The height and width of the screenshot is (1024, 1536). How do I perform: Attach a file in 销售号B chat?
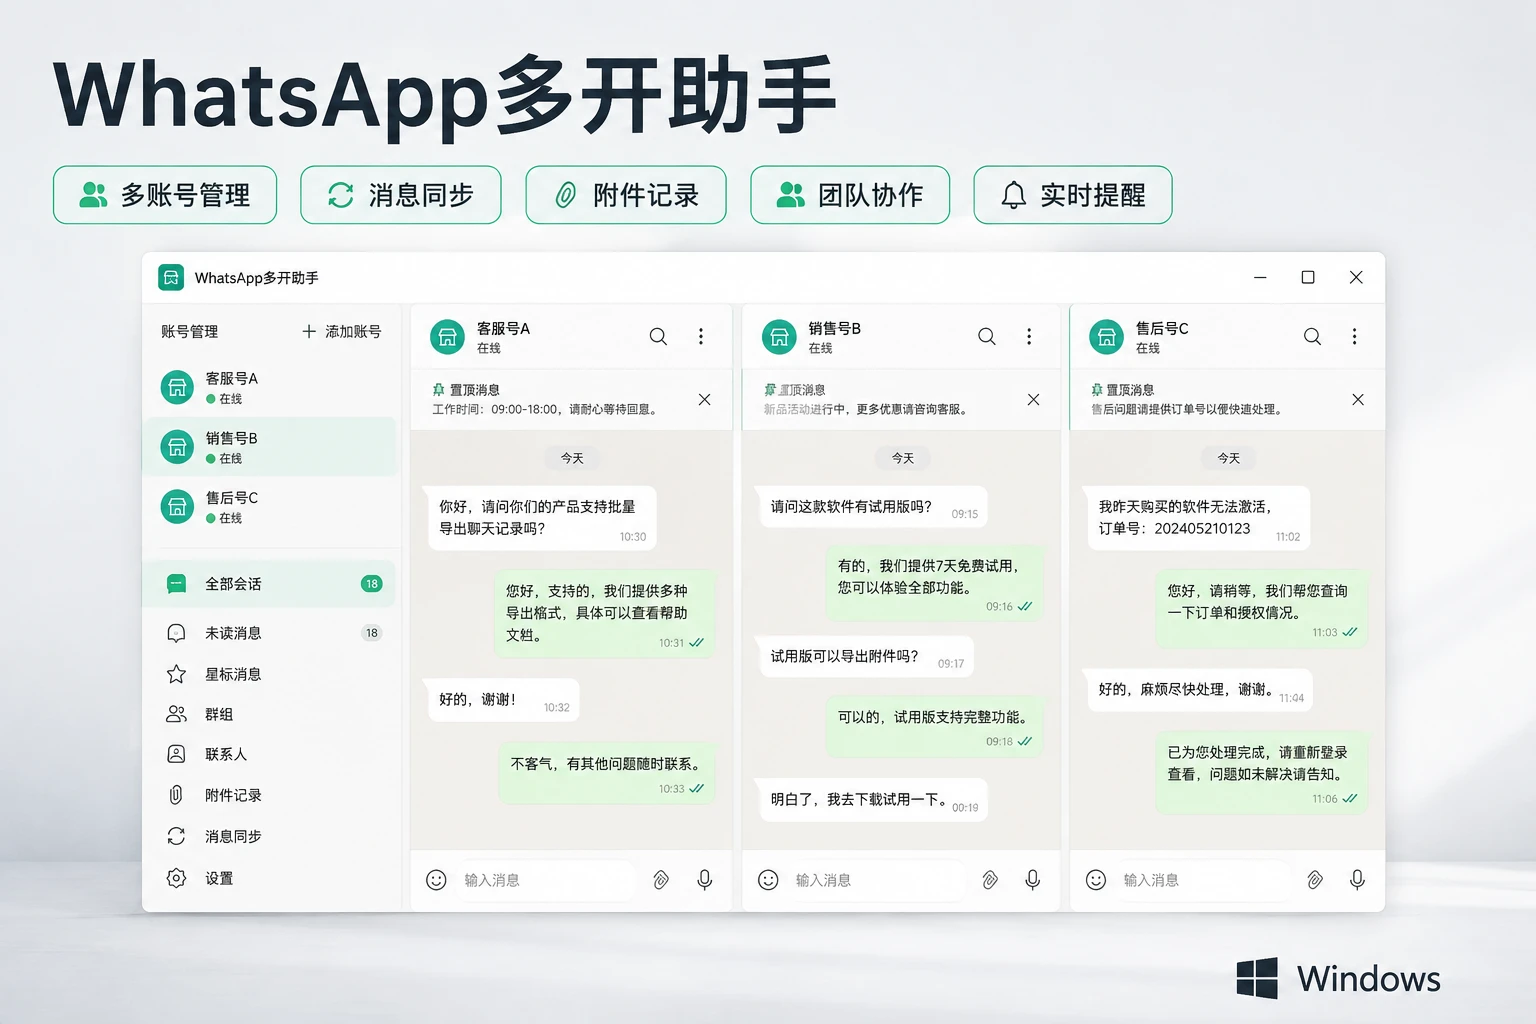990,880
